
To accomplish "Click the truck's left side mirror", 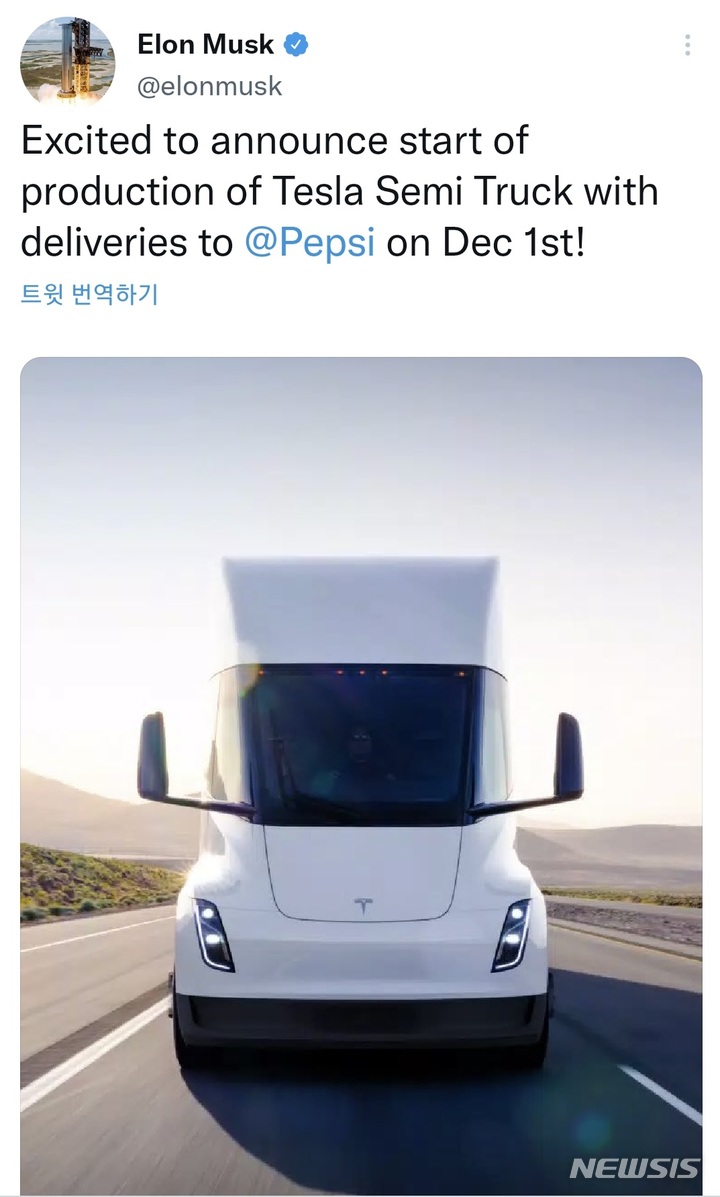I will [x=153, y=757].
